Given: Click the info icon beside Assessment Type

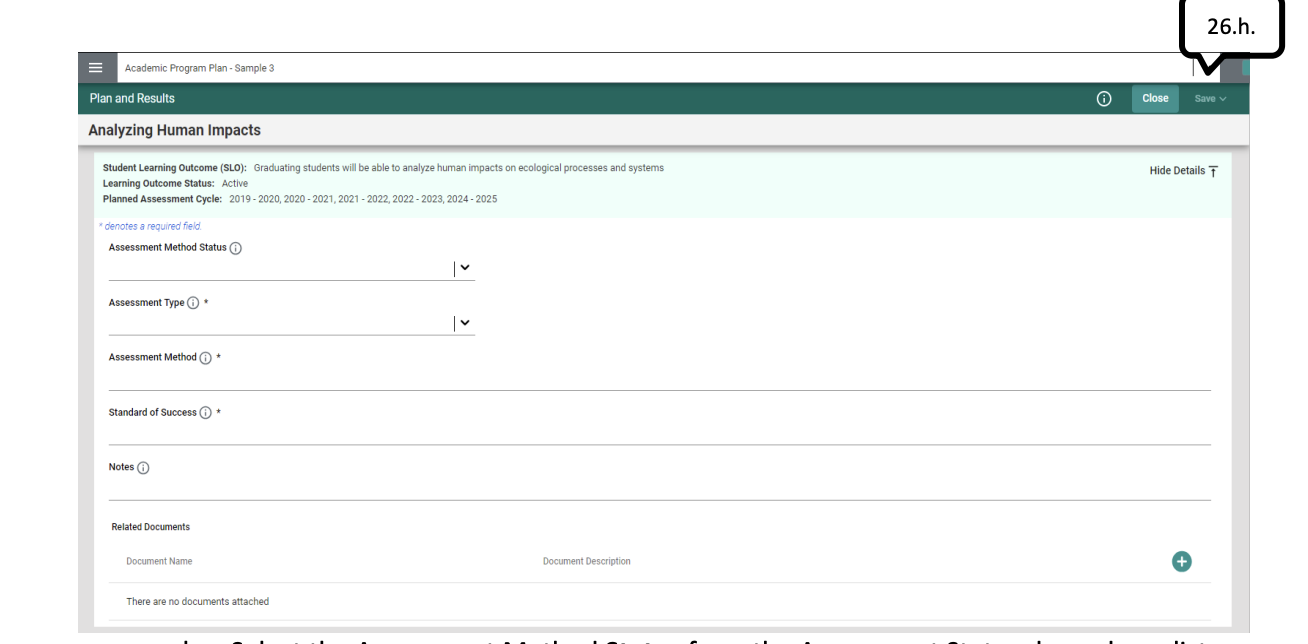Looking at the screenshot, I should click(x=192, y=302).
